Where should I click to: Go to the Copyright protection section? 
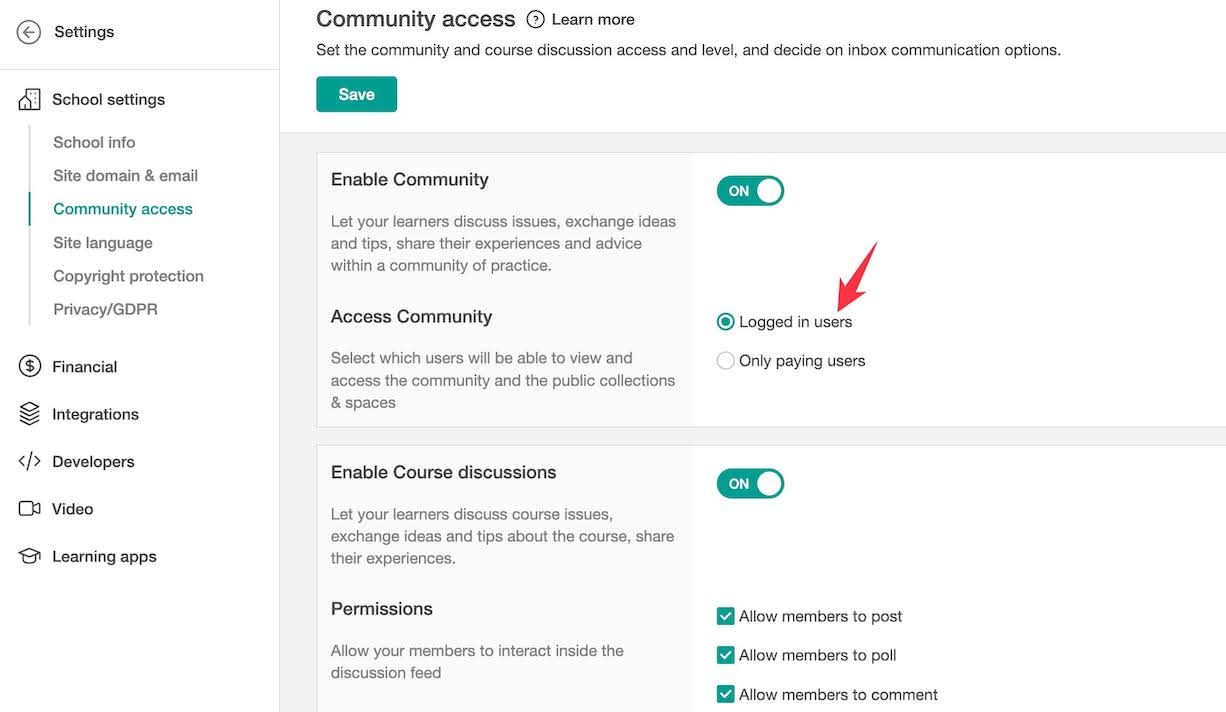pyautogui.click(x=128, y=275)
